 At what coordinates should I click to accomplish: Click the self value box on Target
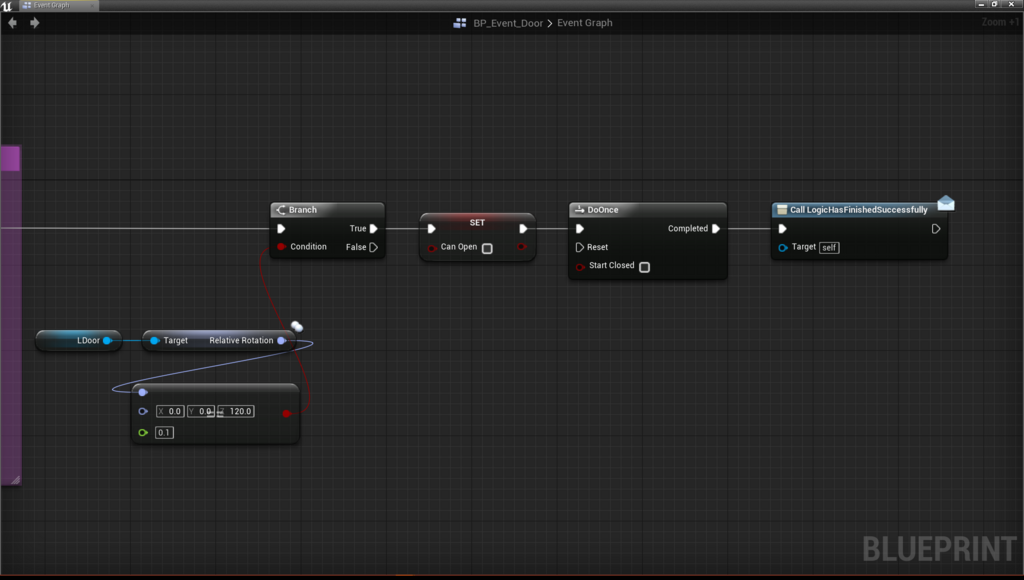(829, 248)
